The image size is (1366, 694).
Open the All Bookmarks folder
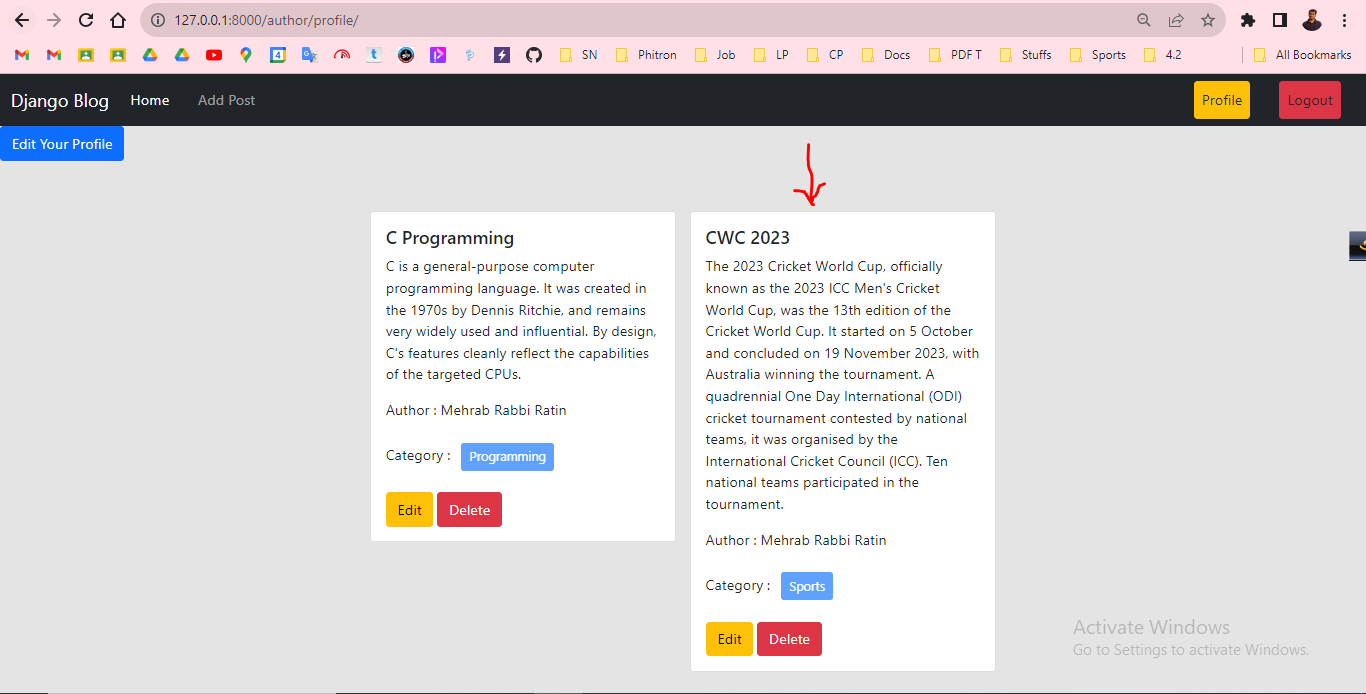[x=1302, y=55]
